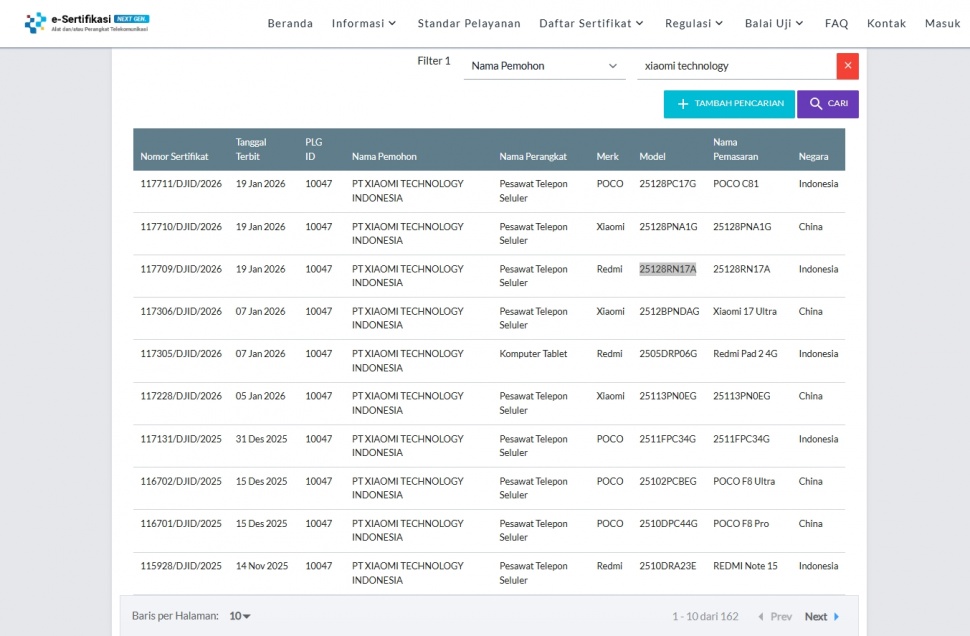Expand the Daftar Sertifikat menu
This screenshot has width=970, height=636.
(x=591, y=23)
